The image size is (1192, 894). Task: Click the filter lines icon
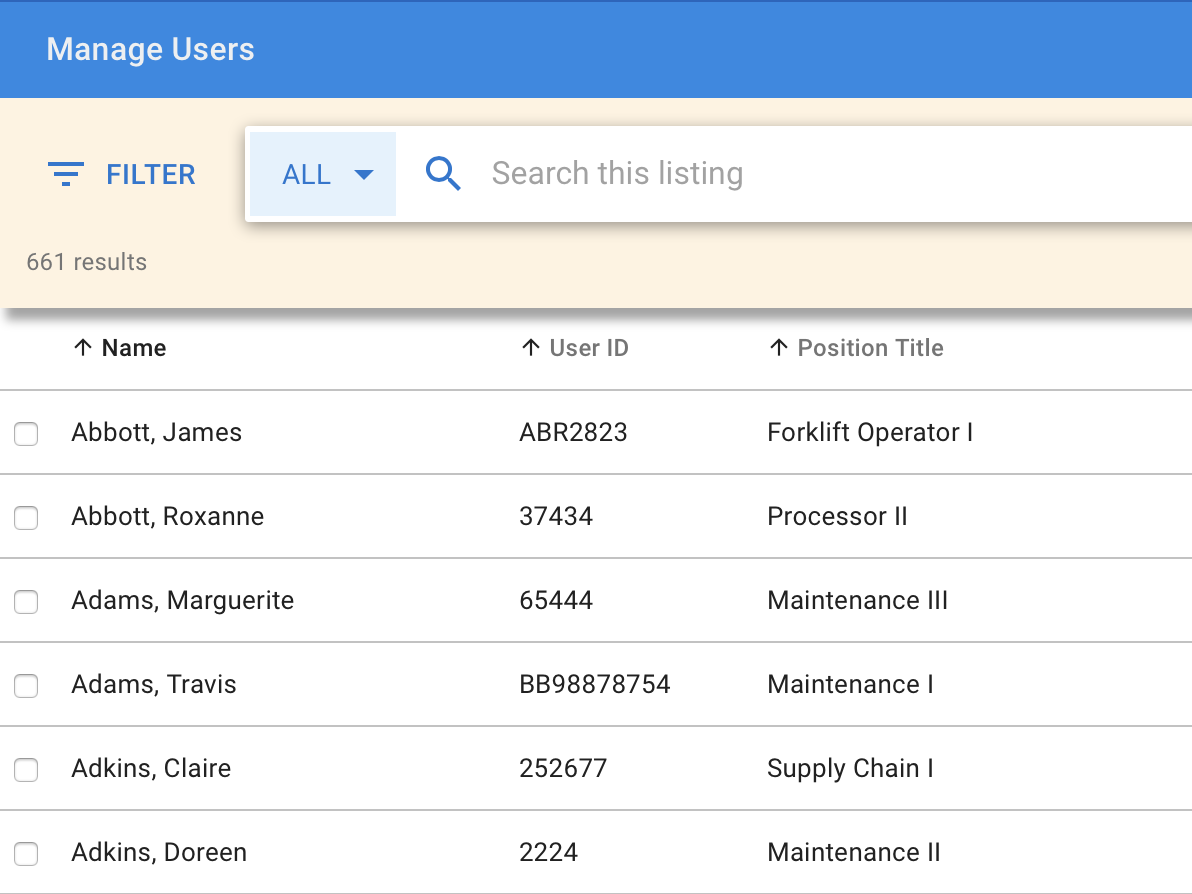click(x=66, y=174)
